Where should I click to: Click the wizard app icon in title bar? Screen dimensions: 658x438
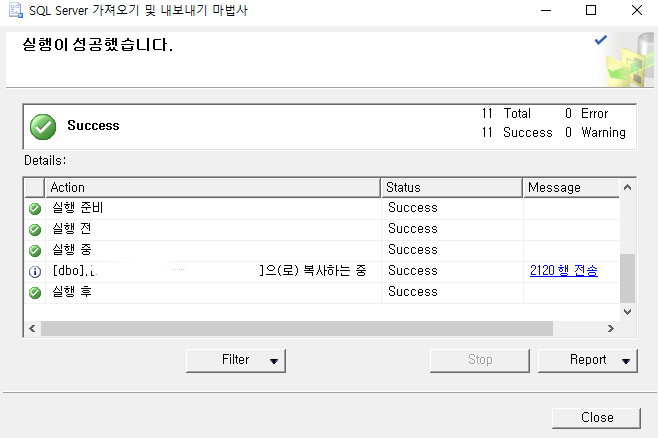point(16,10)
